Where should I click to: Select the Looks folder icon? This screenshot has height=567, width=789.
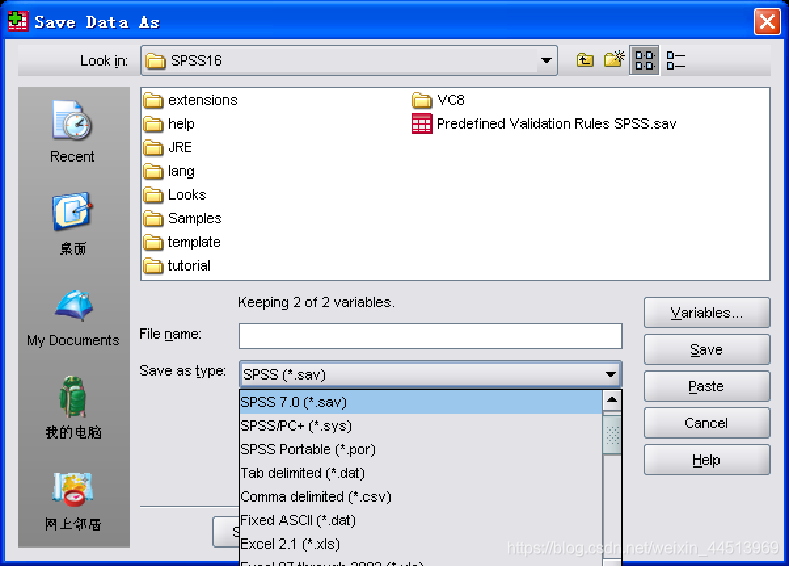[x=153, y=195]
